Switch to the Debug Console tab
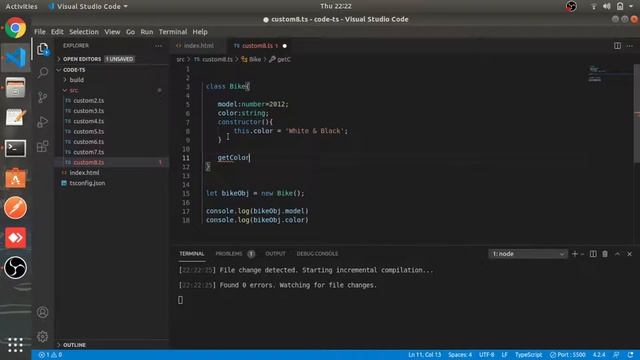This screenshot has height=360, width=640. (x=317, y=254)
